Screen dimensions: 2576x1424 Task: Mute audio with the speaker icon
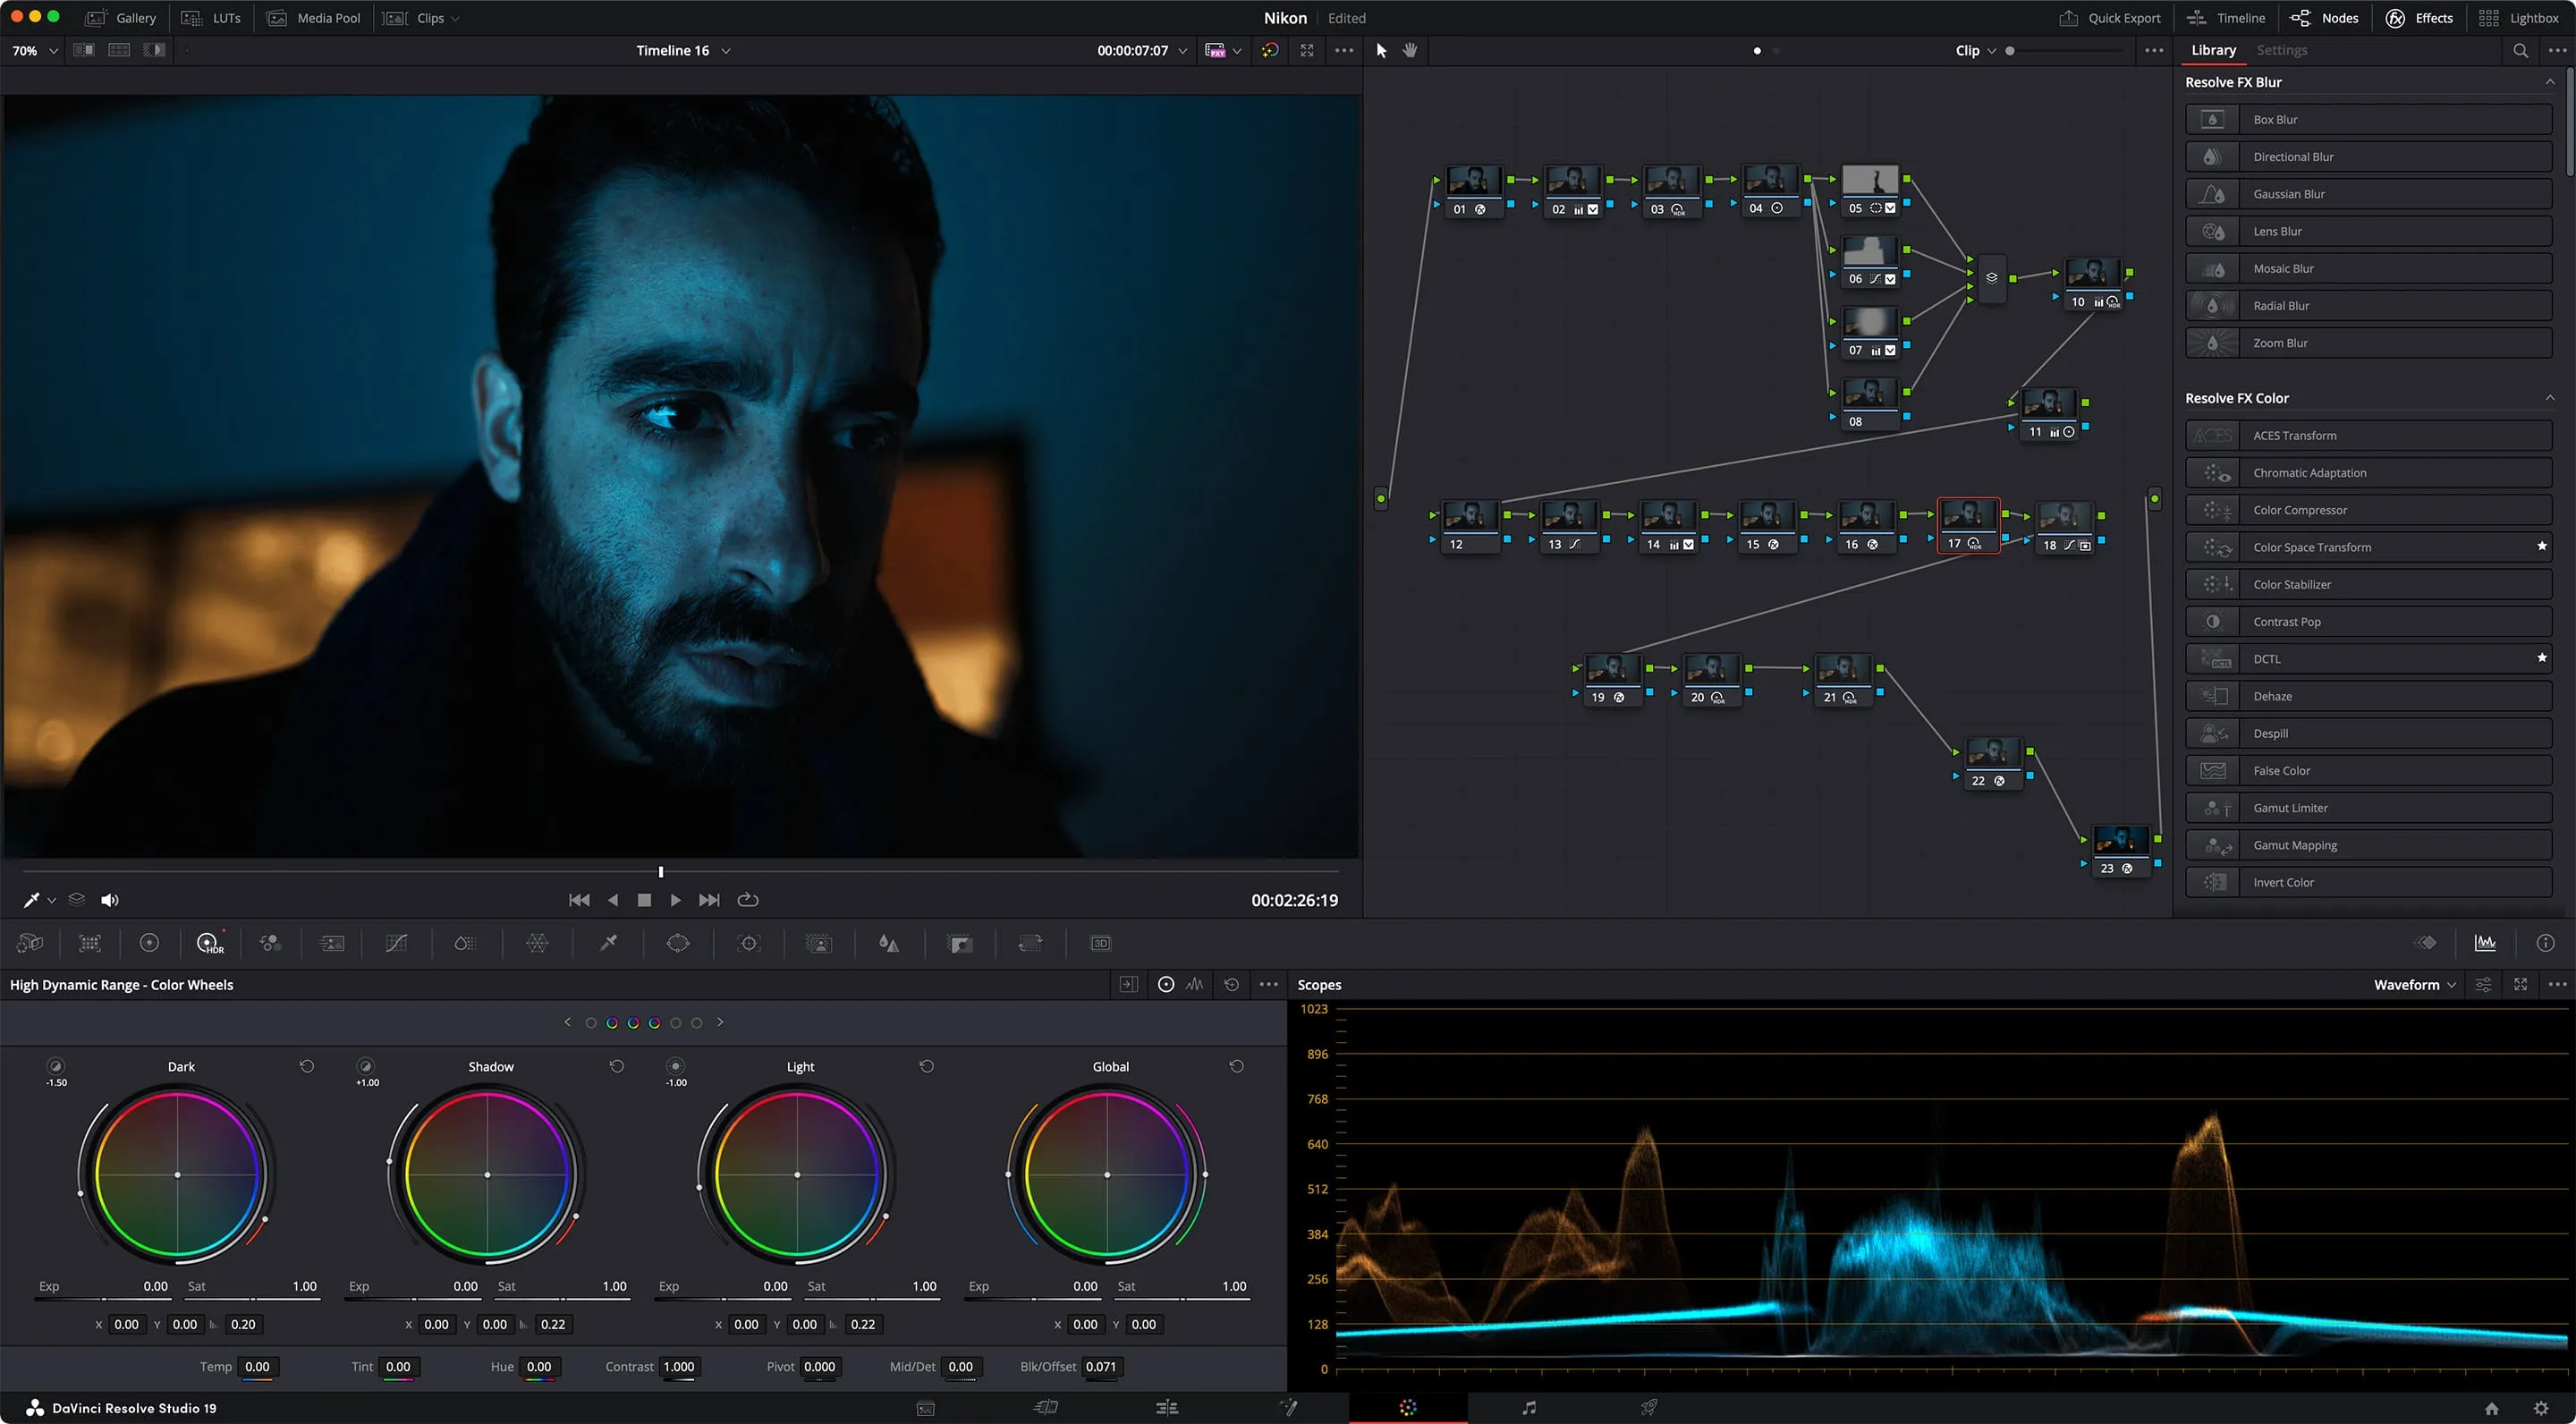(110, 900)
